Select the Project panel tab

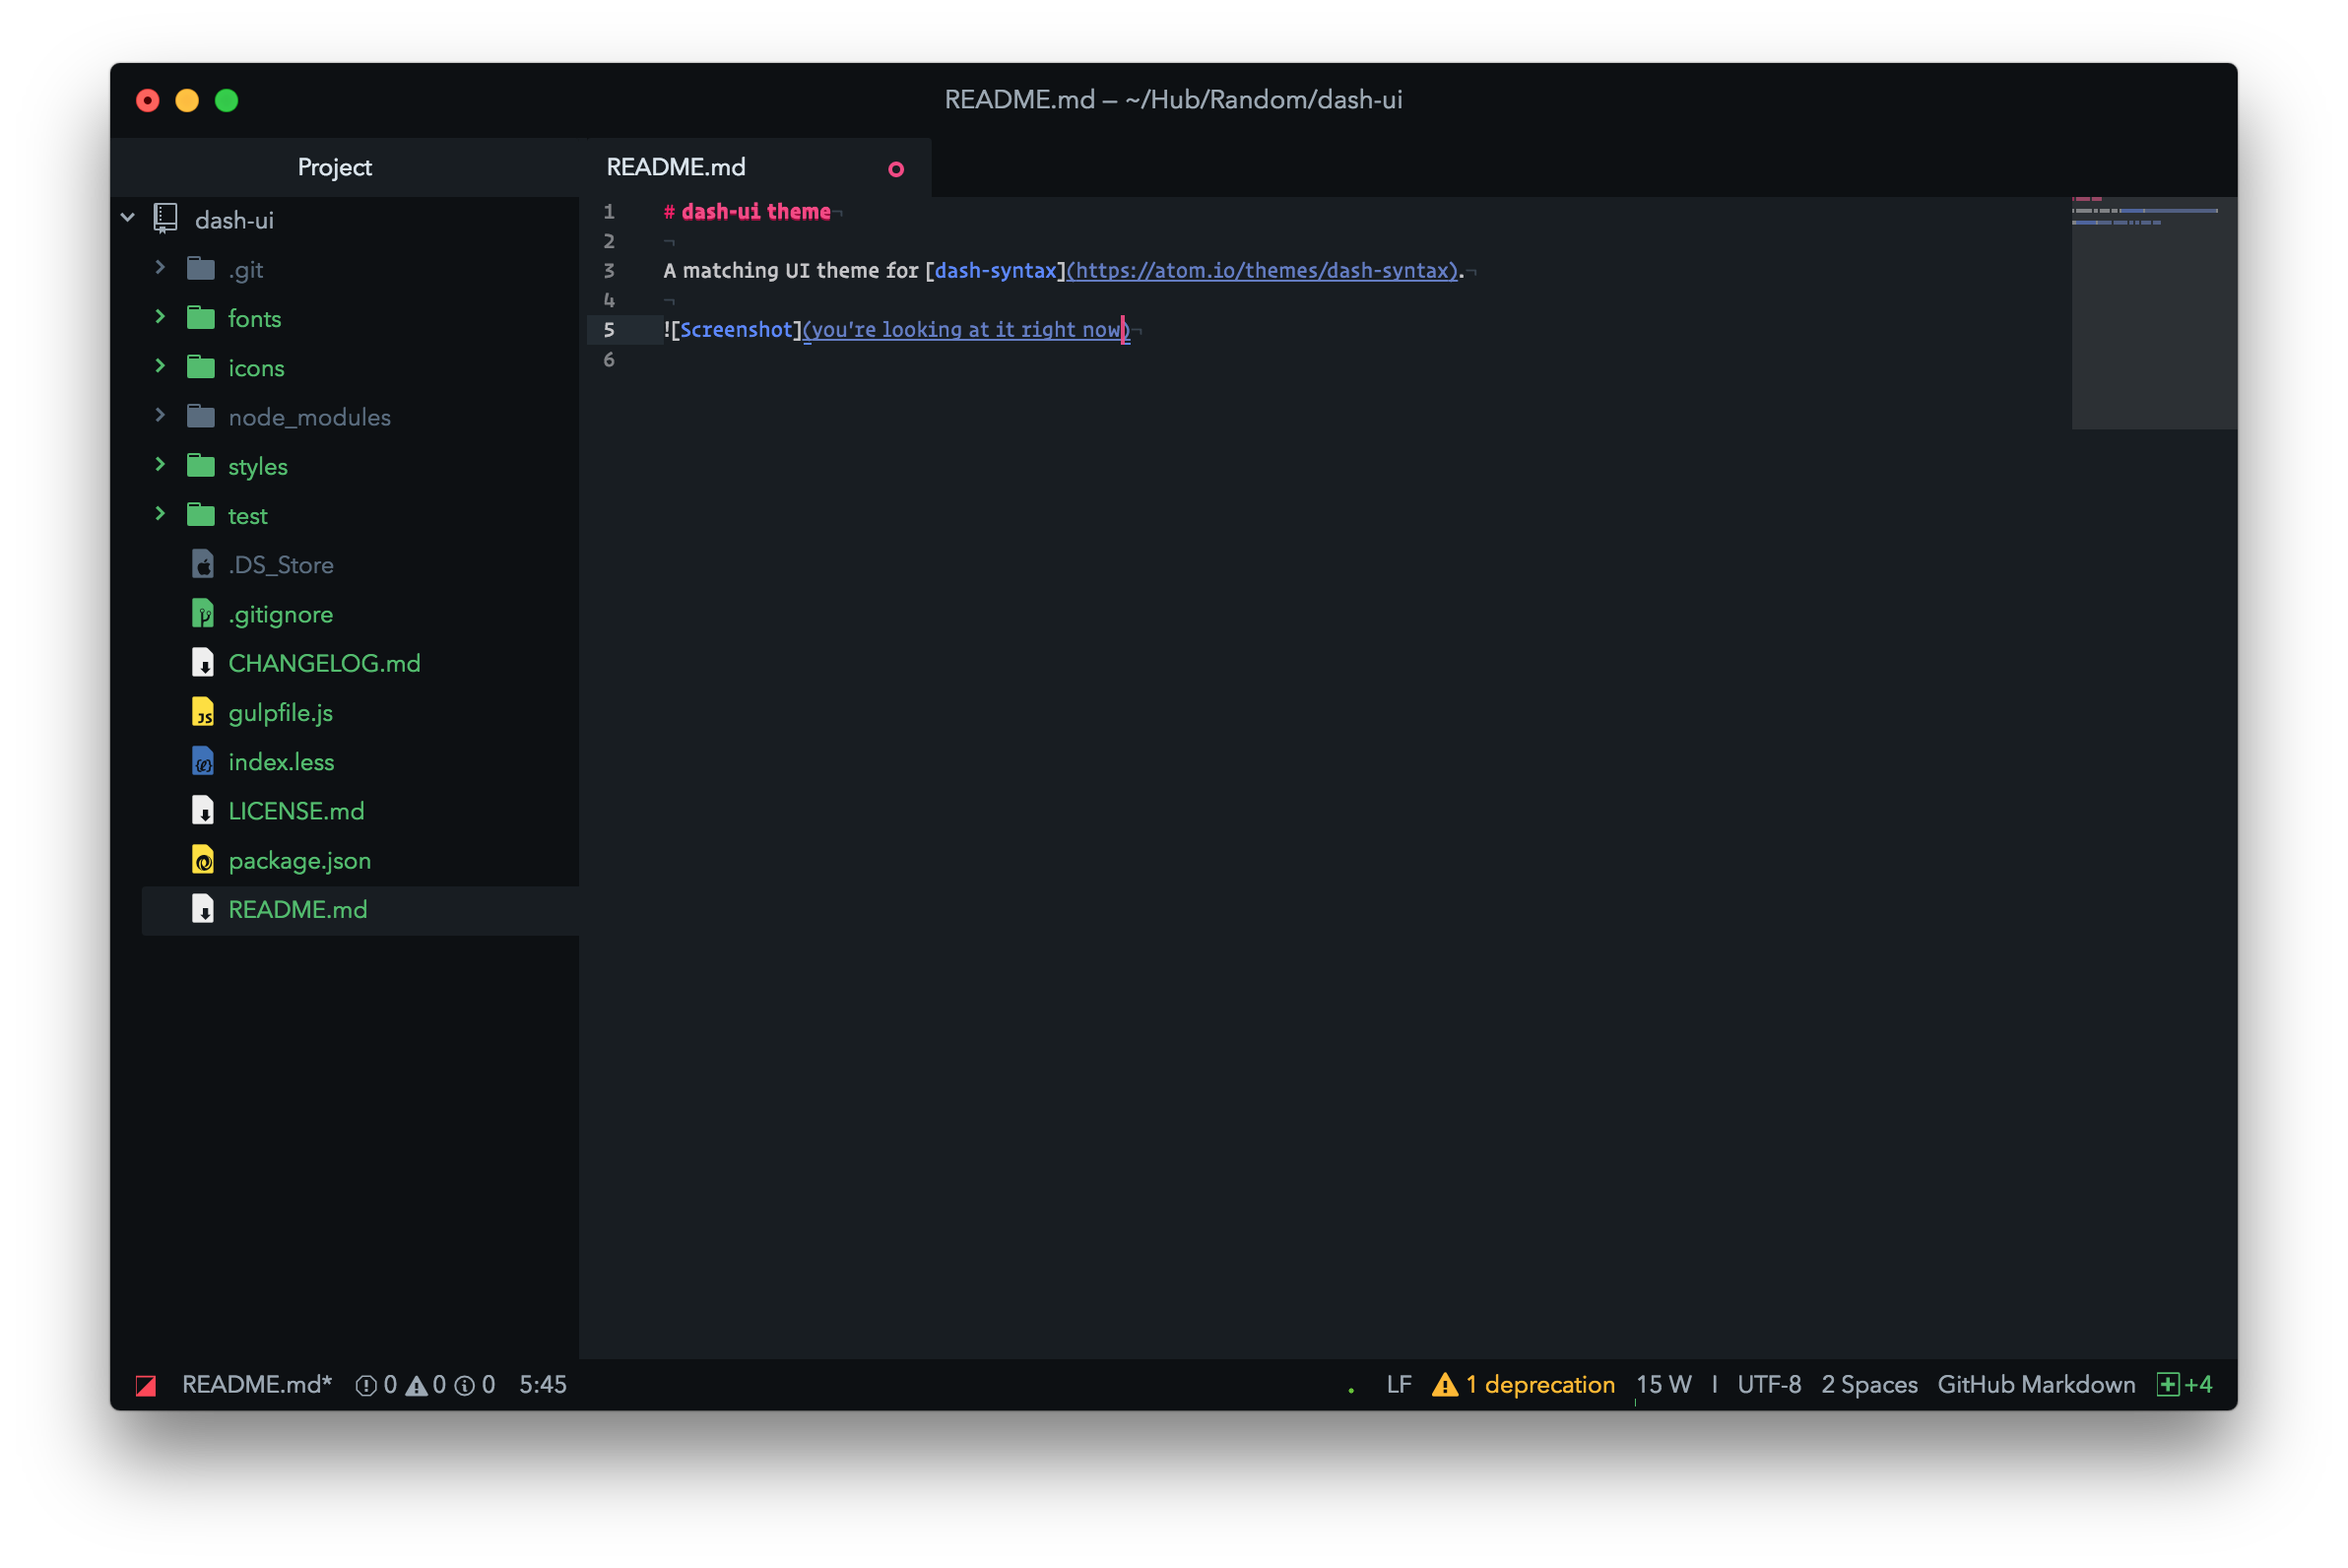[x=334, y=167]
